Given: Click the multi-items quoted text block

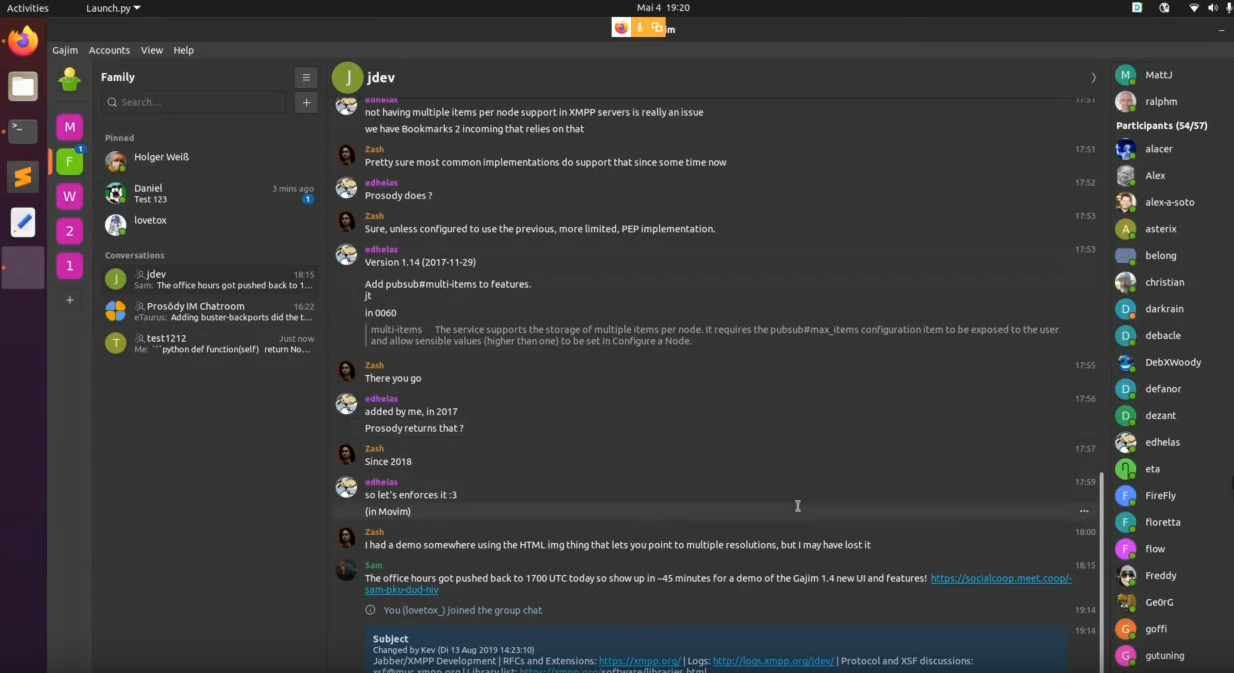Looking at the screenshot, I should (x=714, y=335).
